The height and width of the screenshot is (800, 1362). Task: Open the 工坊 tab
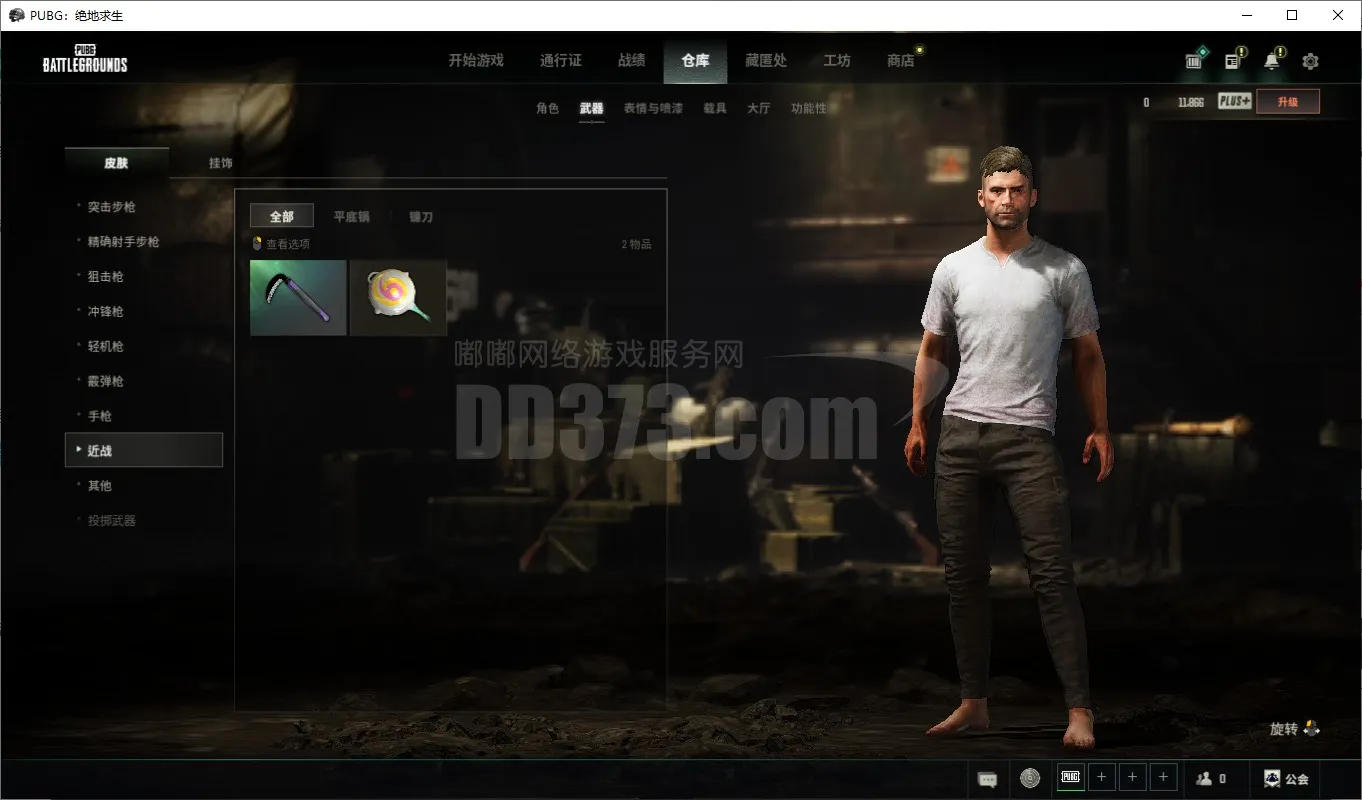(837, 61)
